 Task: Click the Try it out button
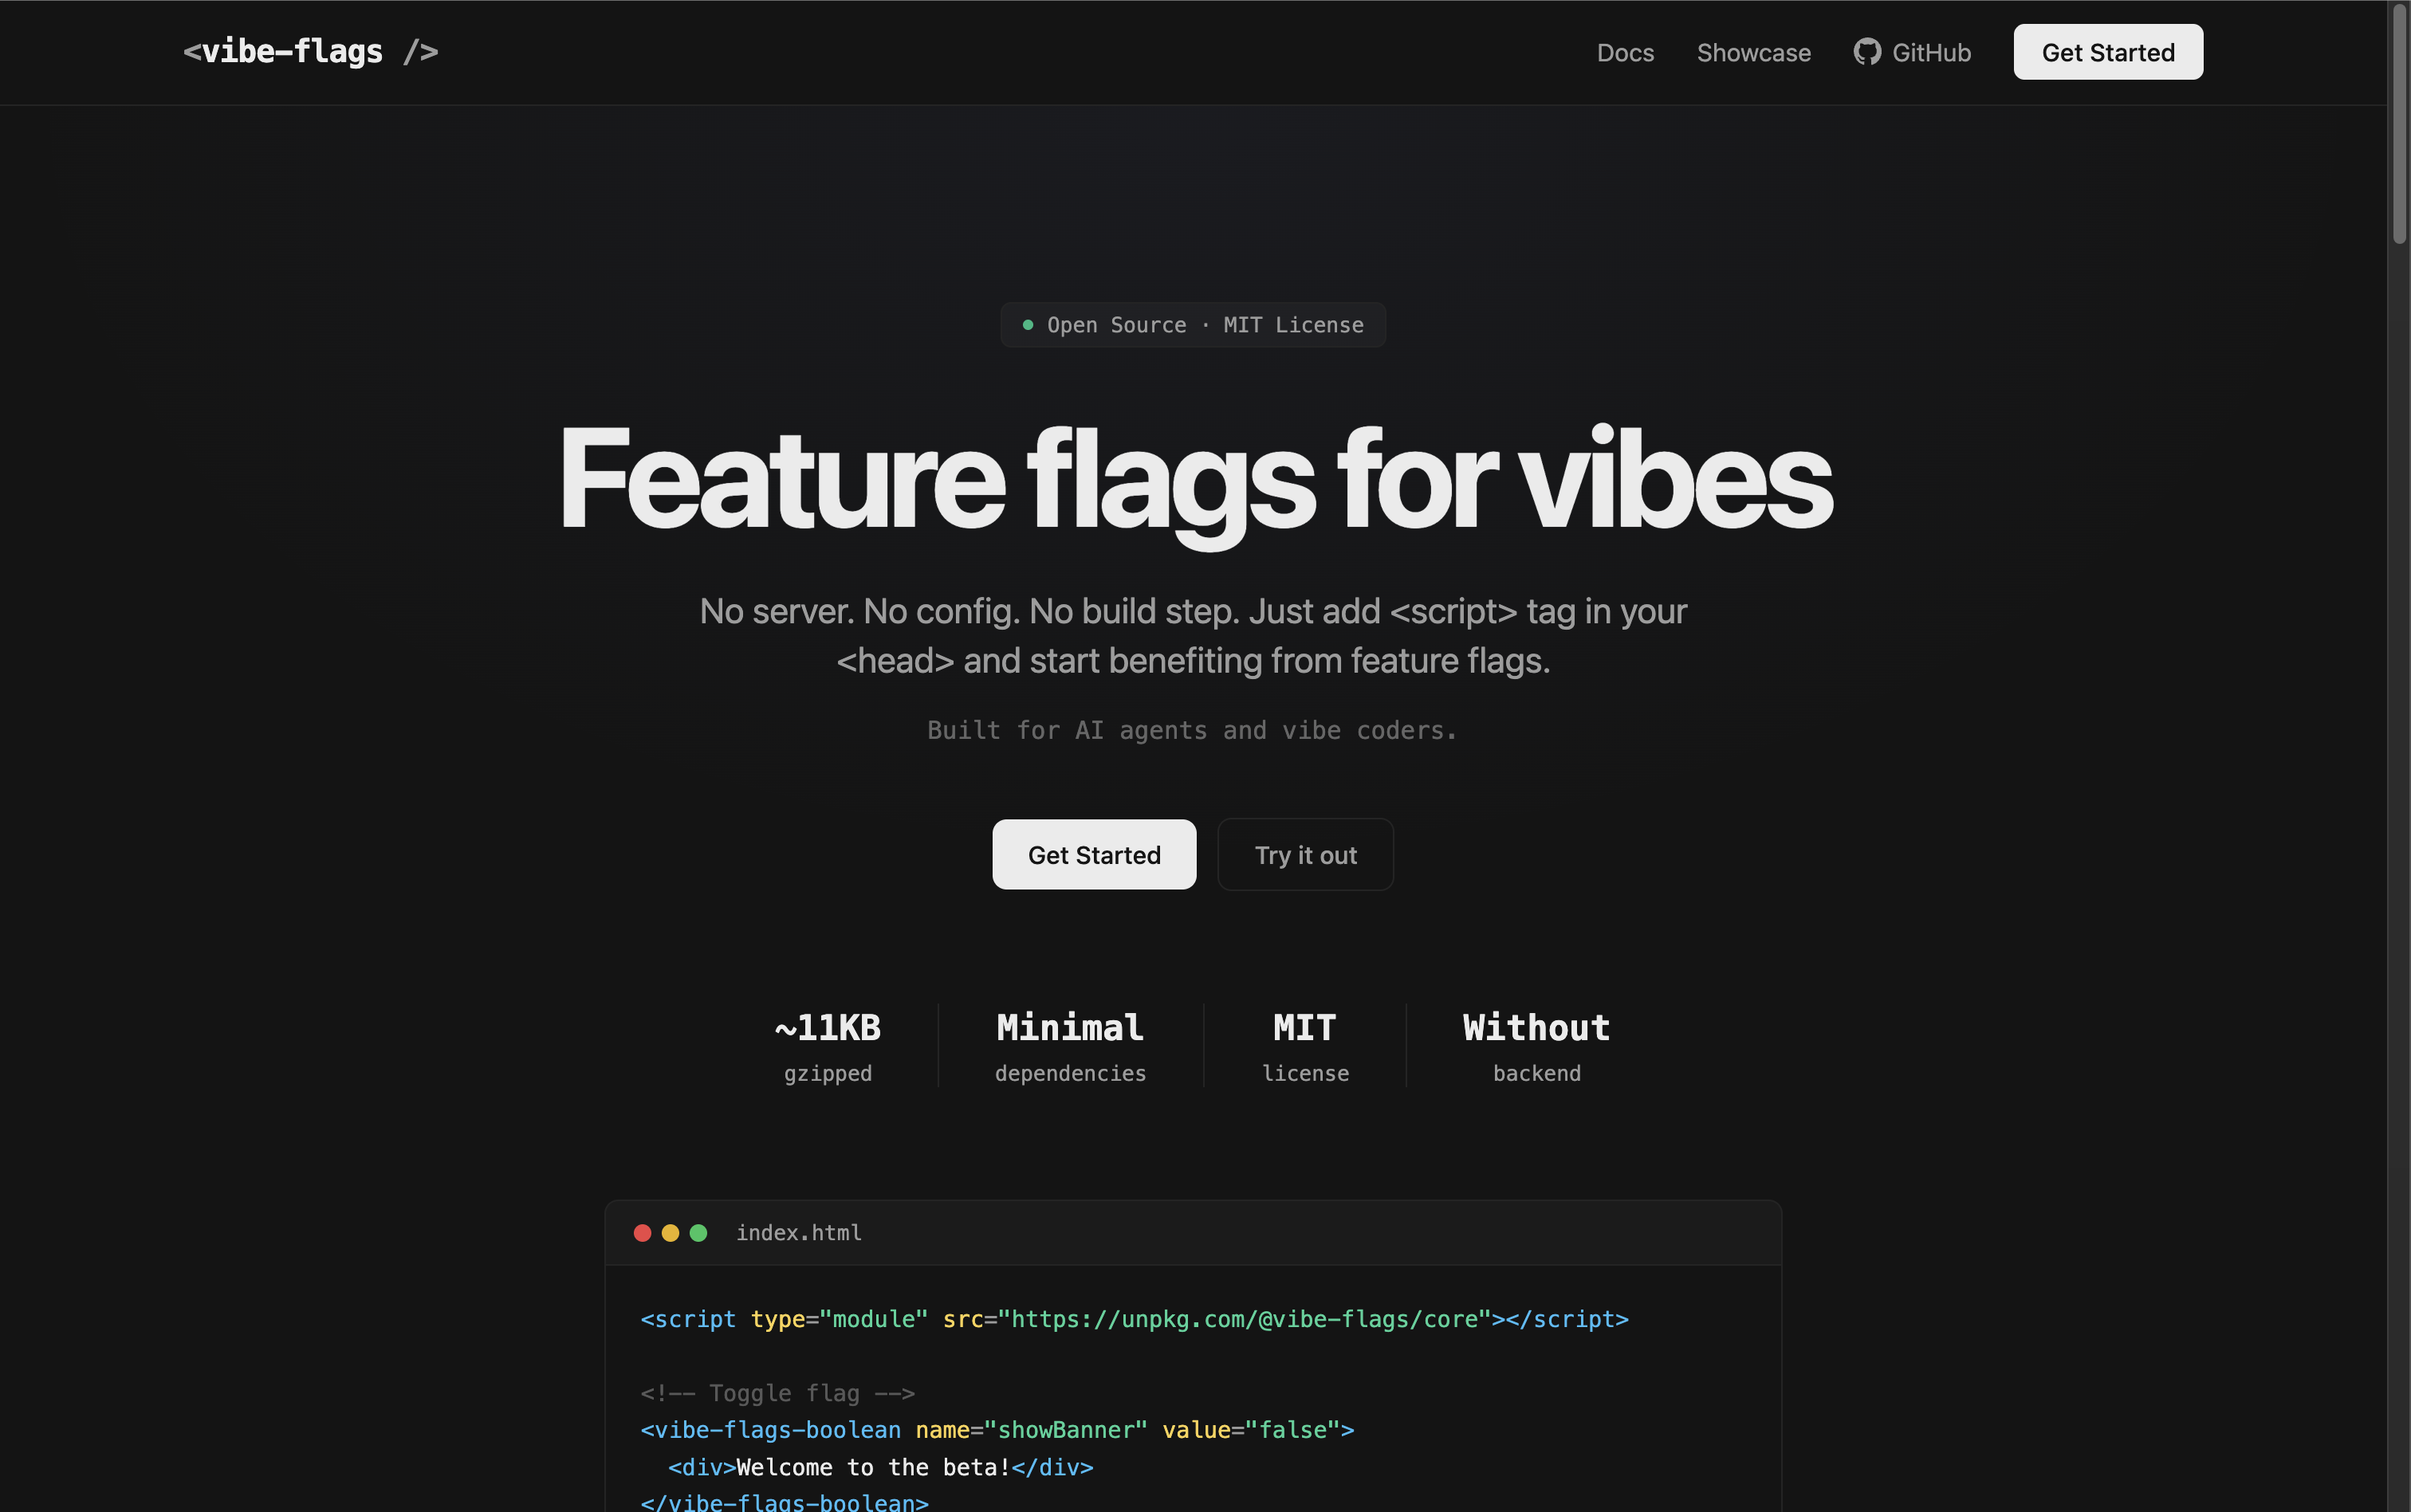[1305, 854]
